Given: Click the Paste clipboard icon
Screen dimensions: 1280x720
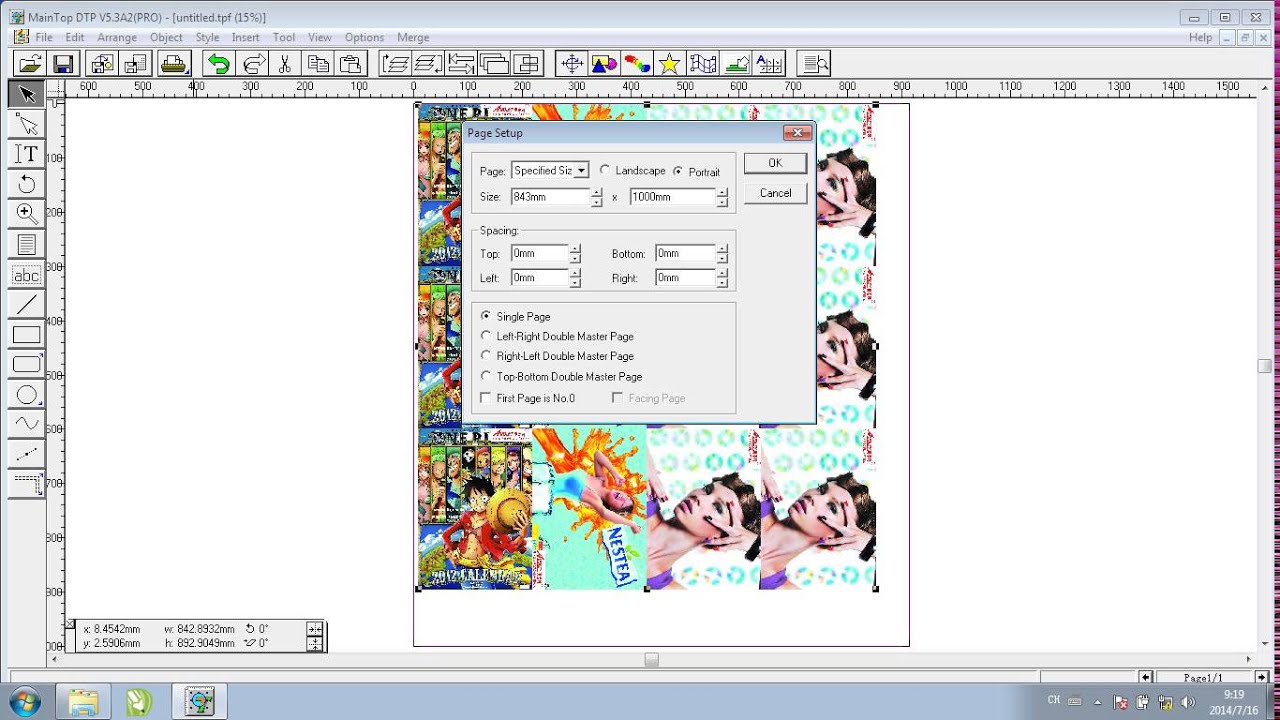Looking at the screenshot, I should click(x=350, y=64).
